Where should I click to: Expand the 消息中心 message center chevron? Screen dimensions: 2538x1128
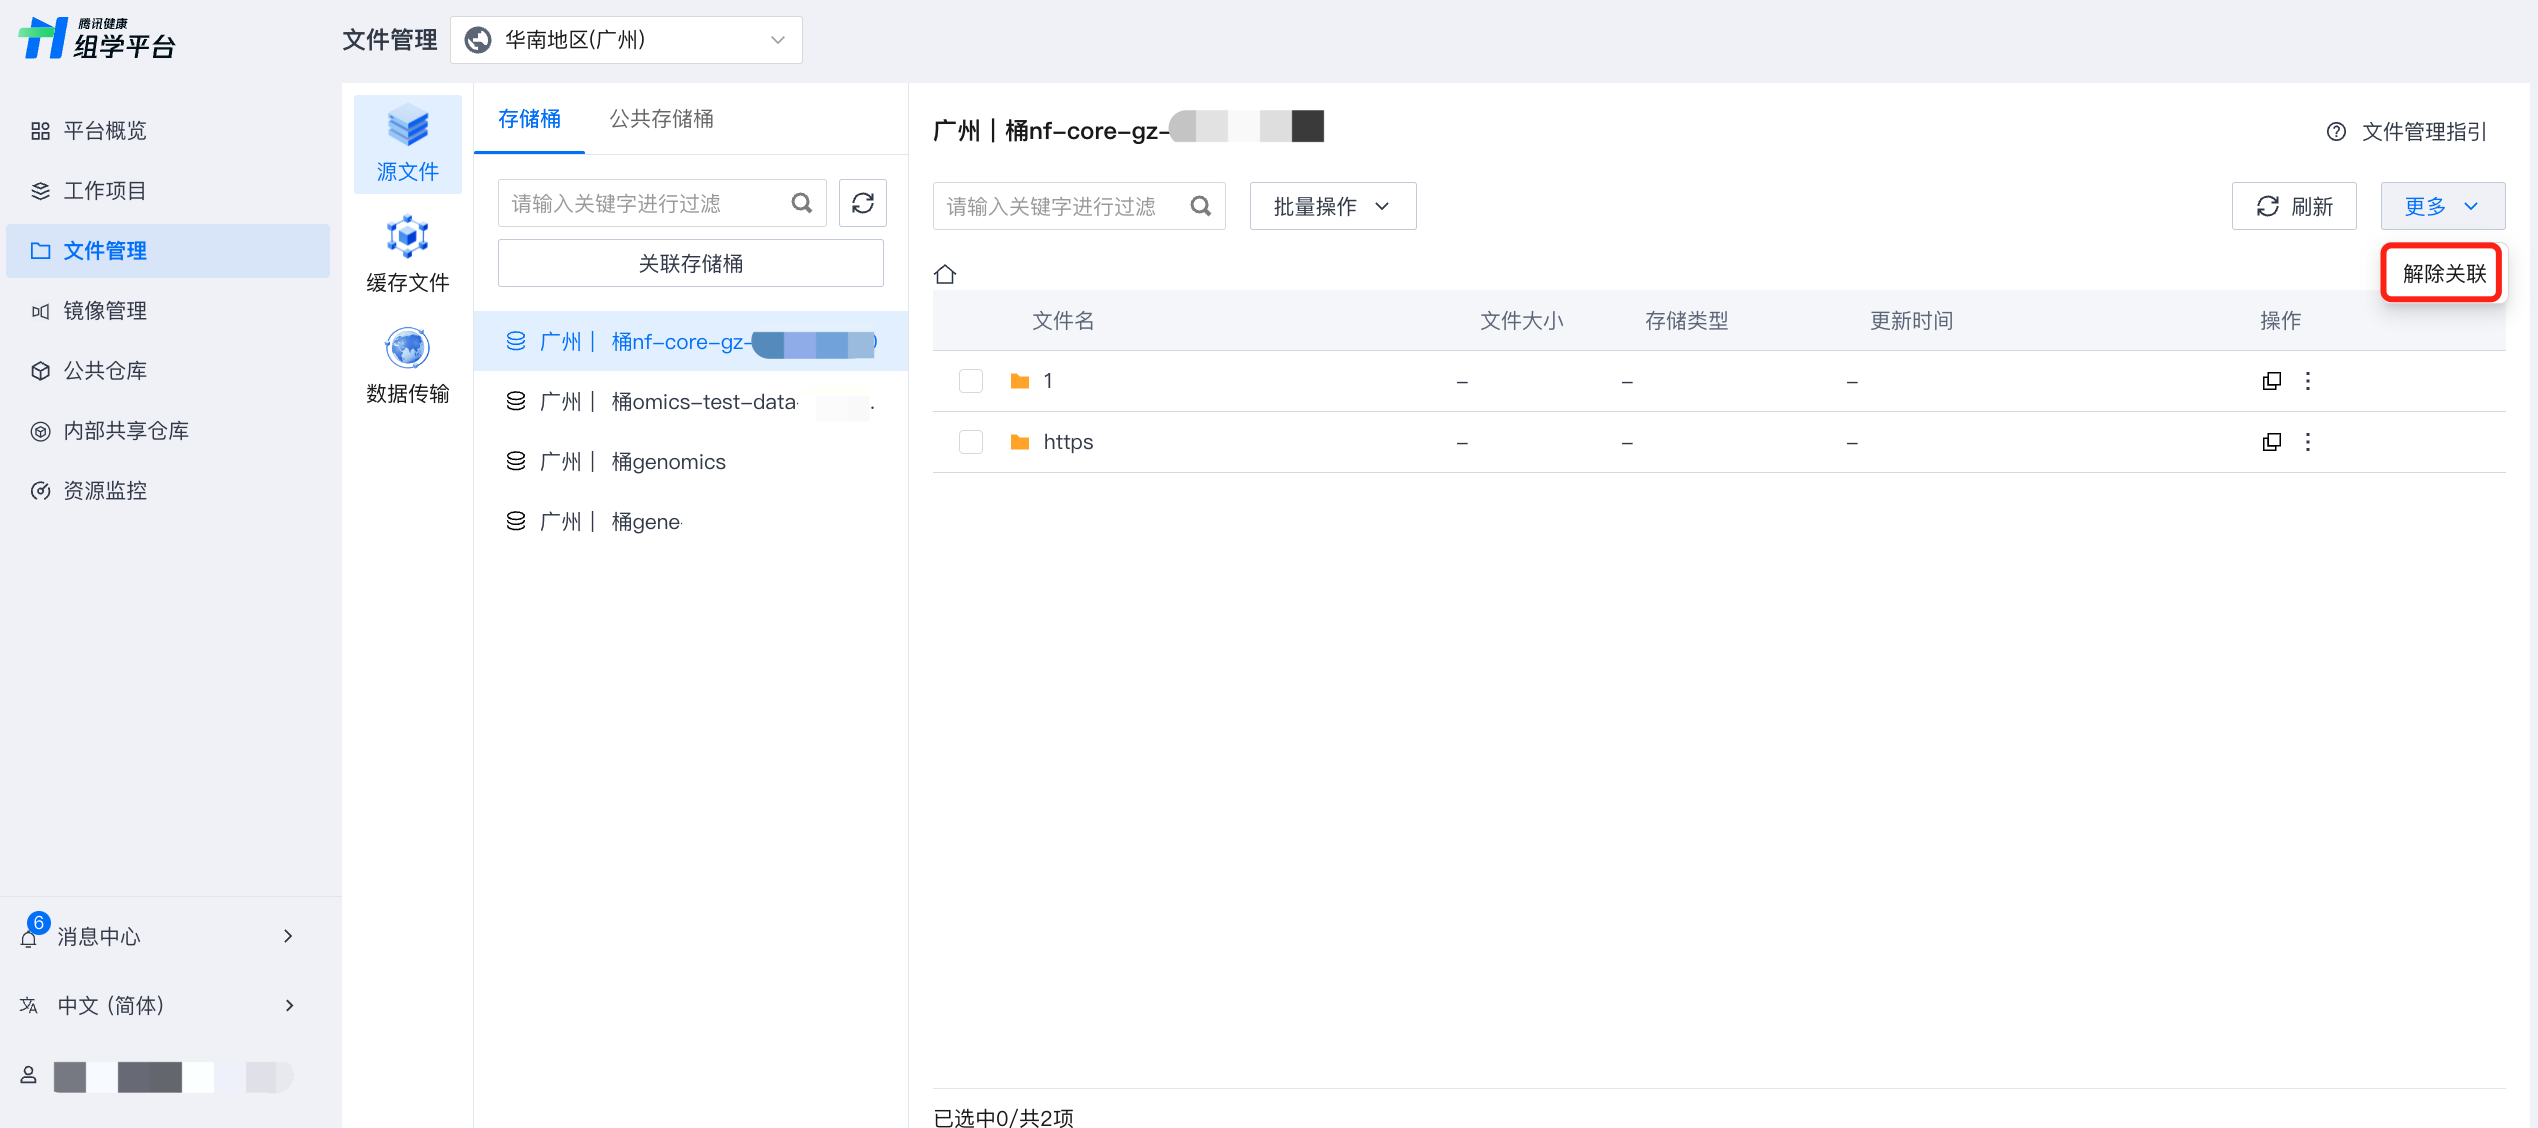coord(288,936)
